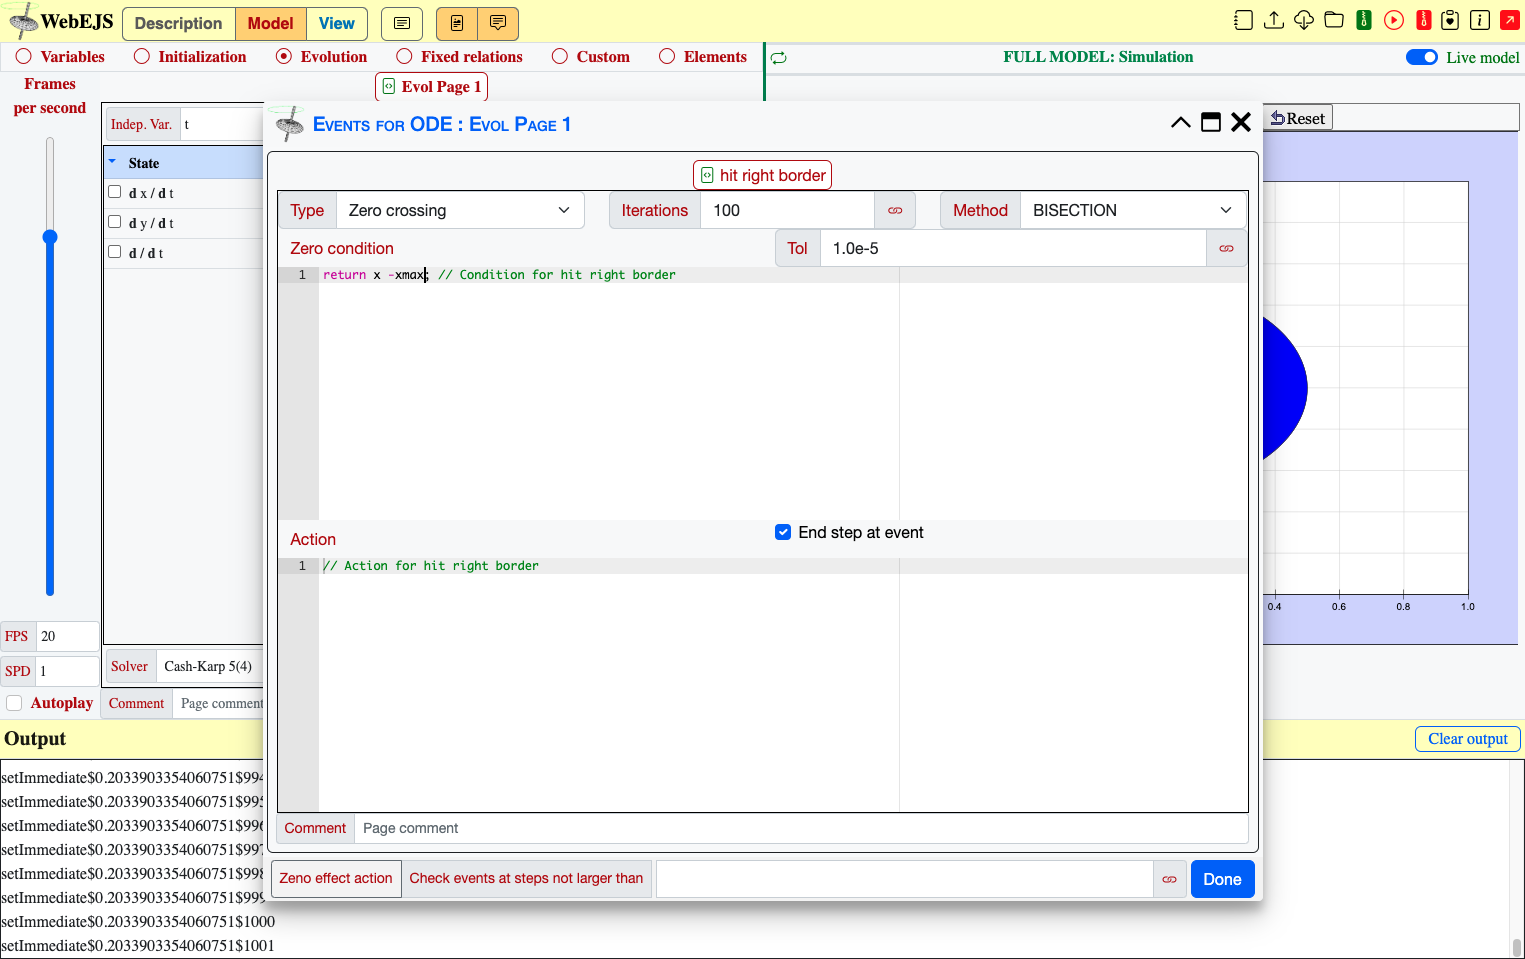Enable the Autoplay checkbox
Image resolution: width=1525 pixels, height=959 pixels.
[14, 703]
